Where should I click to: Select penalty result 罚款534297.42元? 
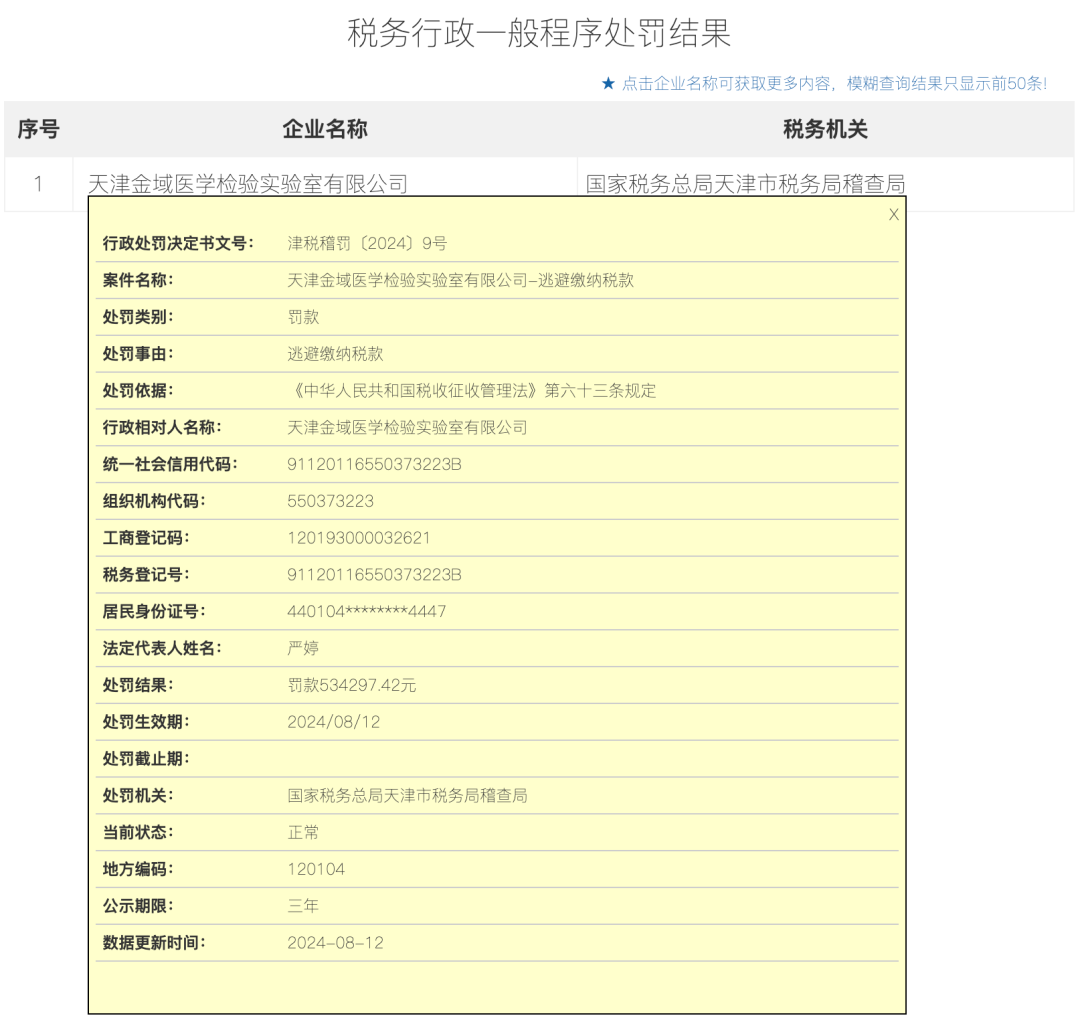(351, 685)
